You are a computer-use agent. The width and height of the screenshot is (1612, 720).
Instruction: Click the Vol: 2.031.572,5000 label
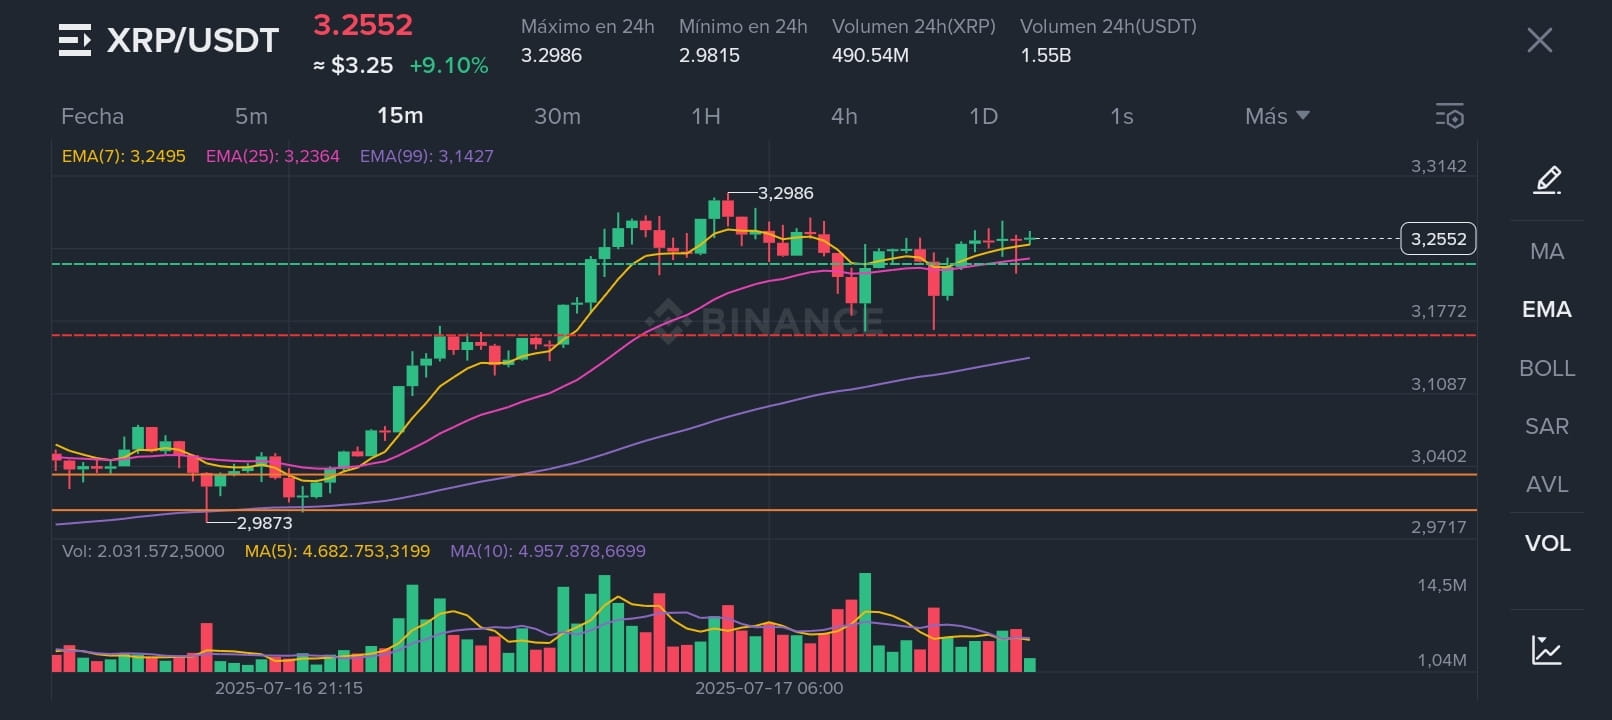143,551
